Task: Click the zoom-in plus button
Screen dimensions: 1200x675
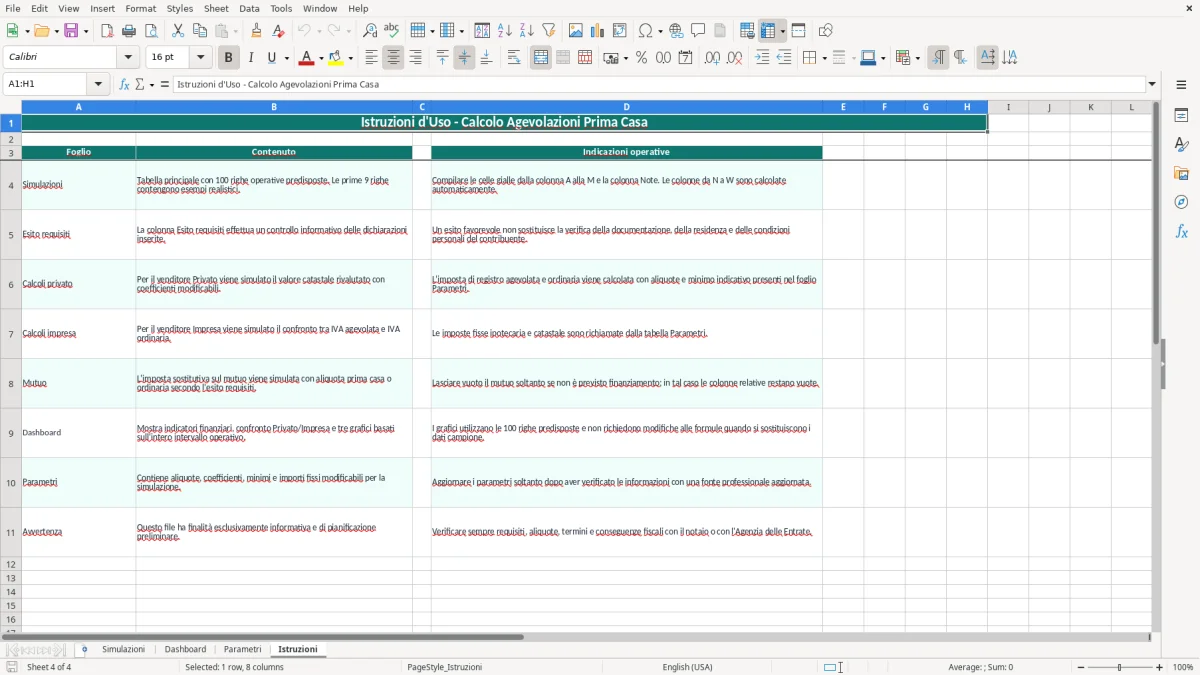Action: [1160, 667]
